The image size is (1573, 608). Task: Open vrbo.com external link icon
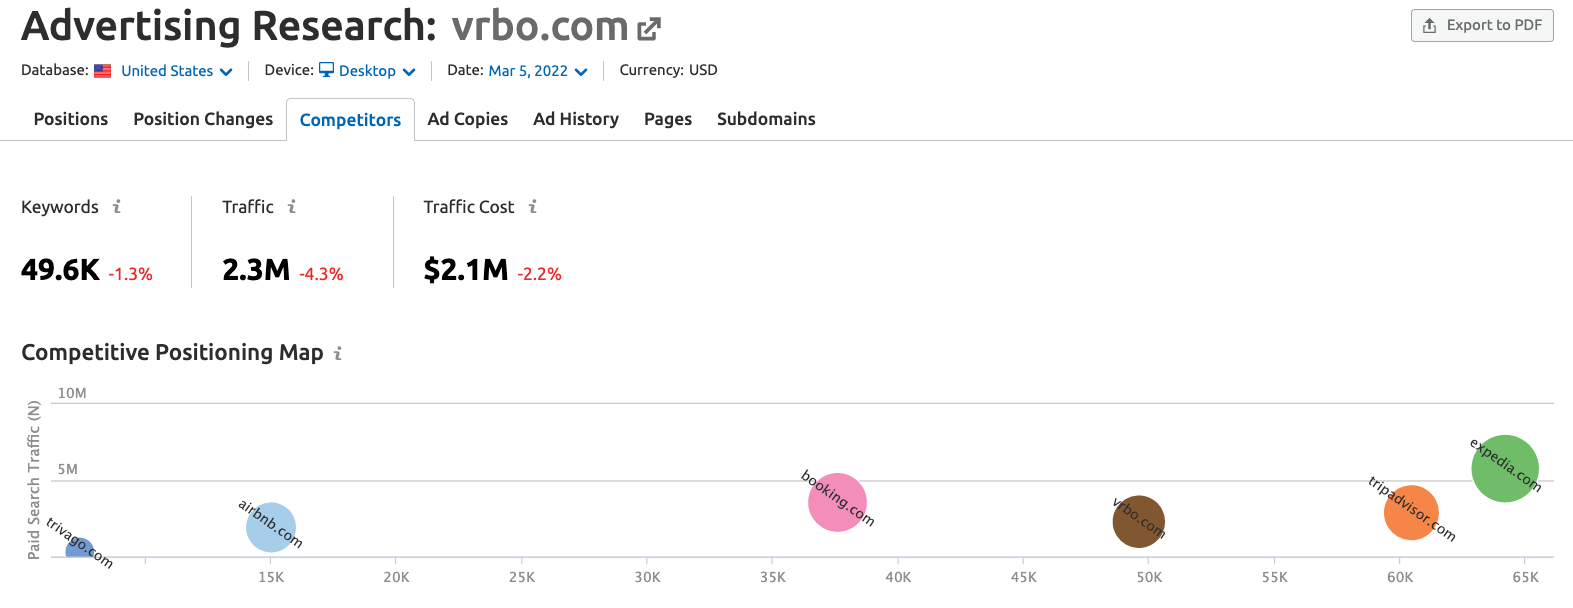(x=649, y=29)
